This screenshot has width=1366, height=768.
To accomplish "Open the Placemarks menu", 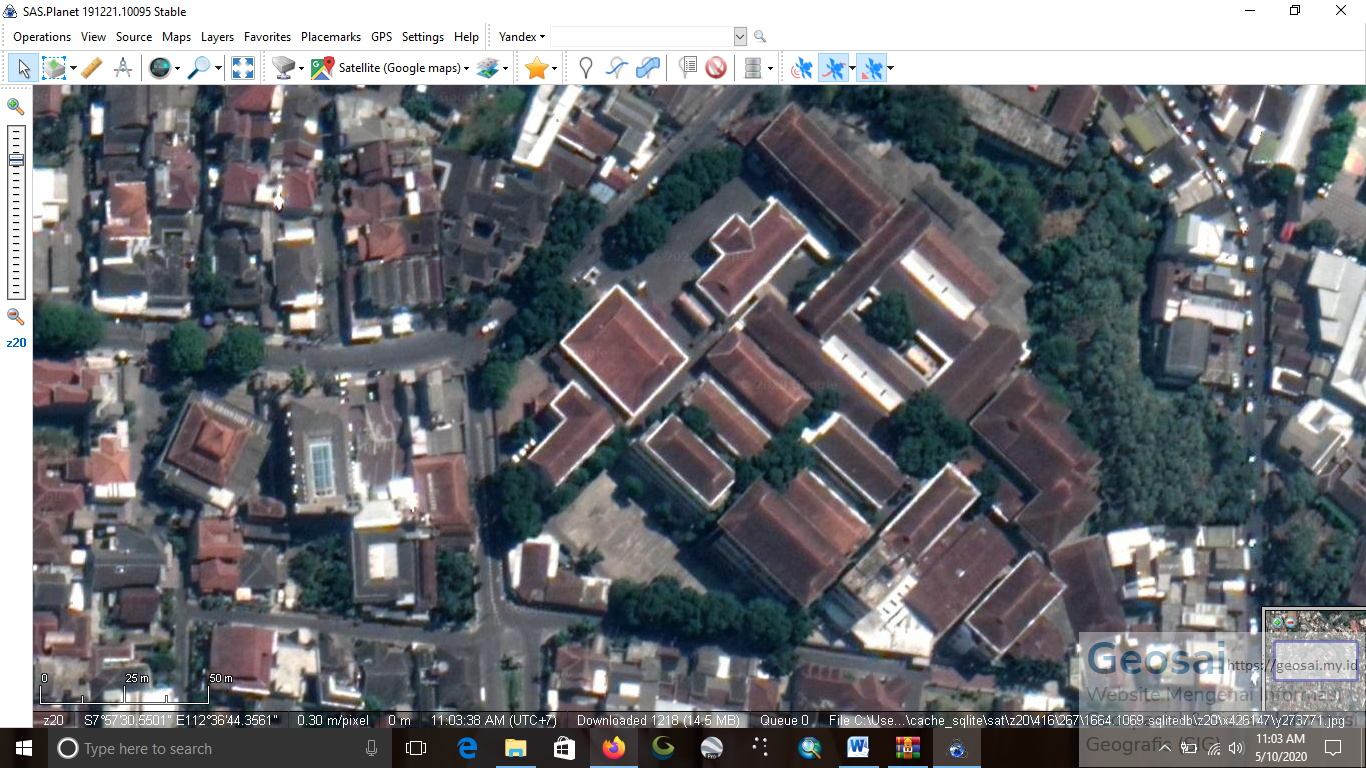I will coord(331,37).
